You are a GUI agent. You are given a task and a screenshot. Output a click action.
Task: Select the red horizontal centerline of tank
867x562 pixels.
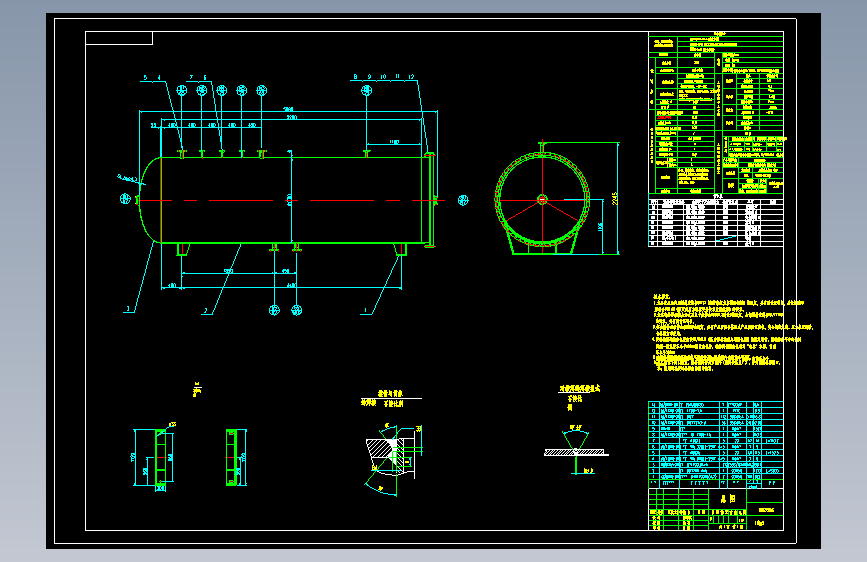click(x=290, y=200)
